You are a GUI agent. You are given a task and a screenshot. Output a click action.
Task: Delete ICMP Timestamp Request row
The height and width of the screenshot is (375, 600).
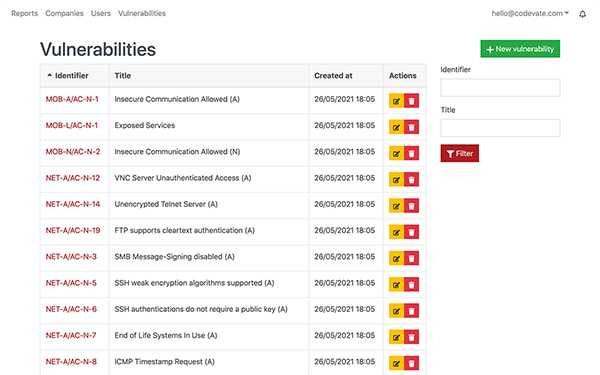coord(411,364)
